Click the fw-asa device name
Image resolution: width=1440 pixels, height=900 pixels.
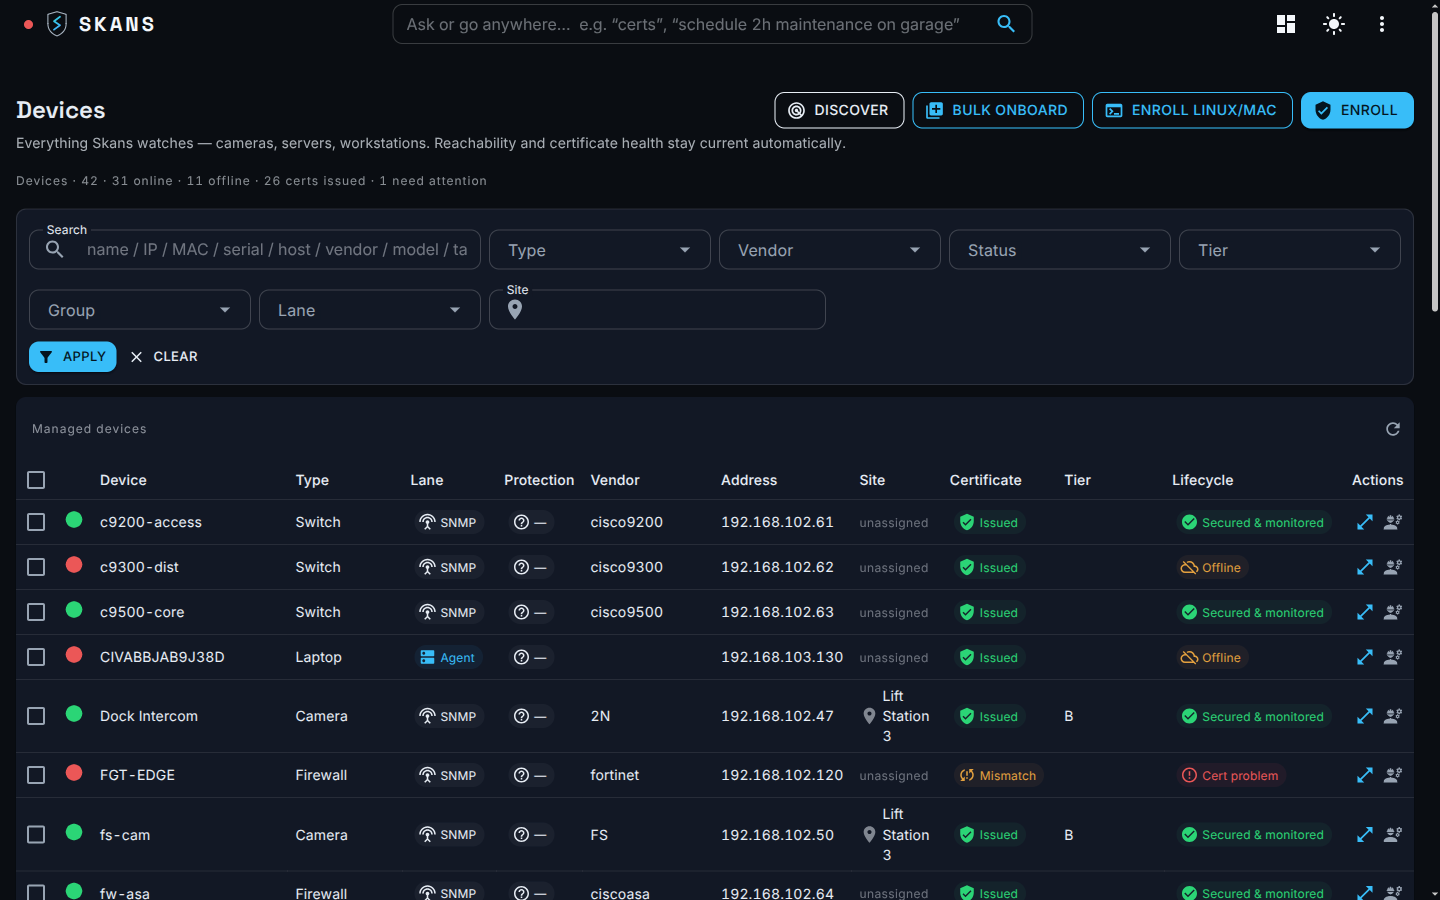pyautogui.click(x=125, y=893)
